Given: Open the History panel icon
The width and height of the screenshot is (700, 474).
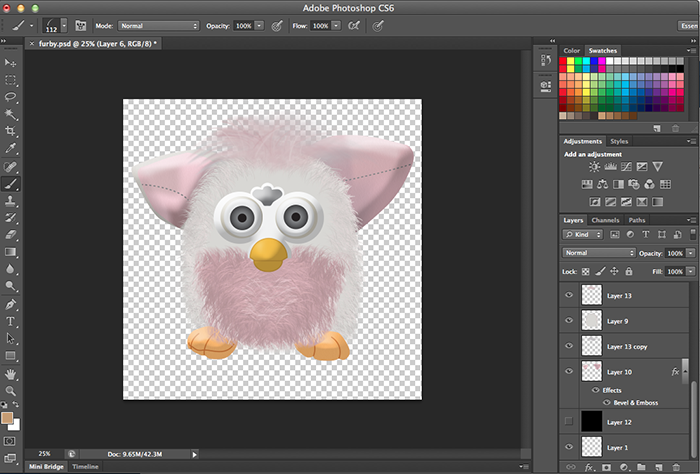Looking at the screenshot, I should click(x=546, y=60).
